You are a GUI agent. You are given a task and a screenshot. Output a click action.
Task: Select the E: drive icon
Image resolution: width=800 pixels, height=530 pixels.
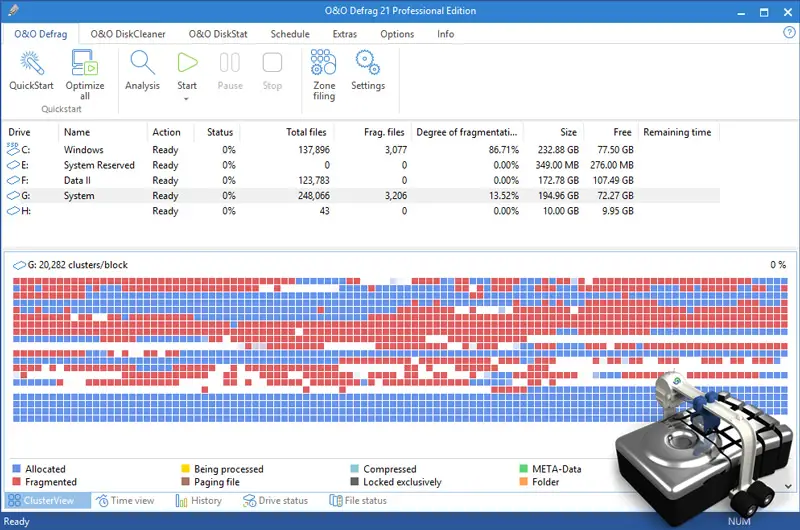13,165
